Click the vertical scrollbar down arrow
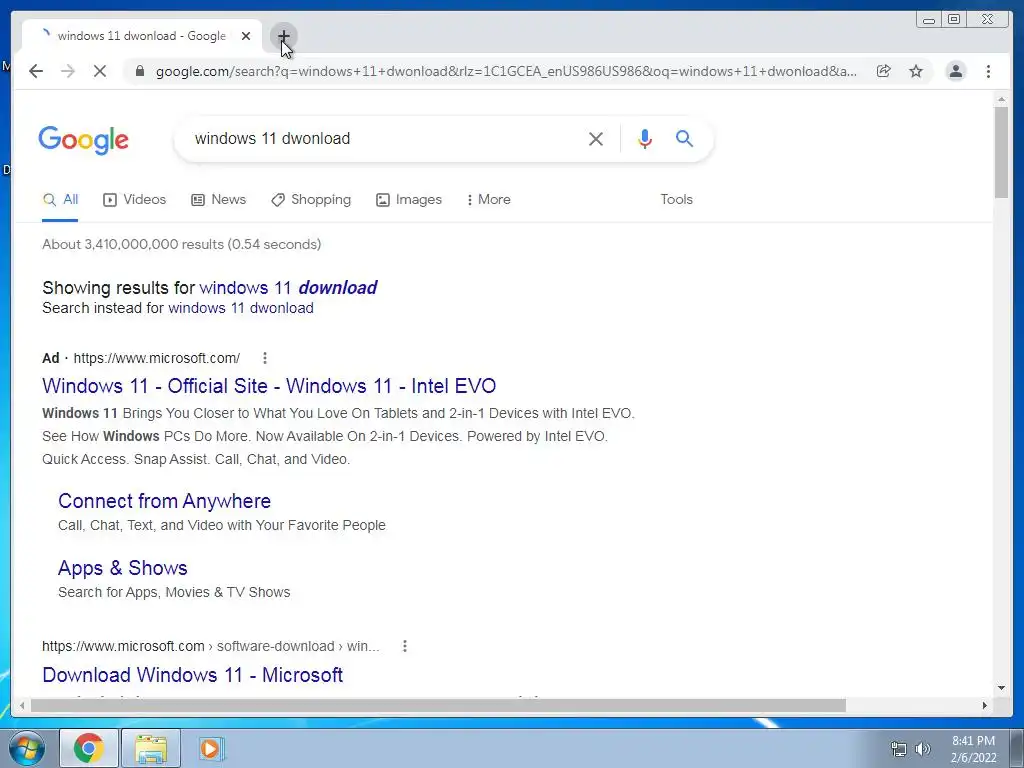Image resolution: width=1024 pixels, height=768 pixels. click(x=1001, y=688)
